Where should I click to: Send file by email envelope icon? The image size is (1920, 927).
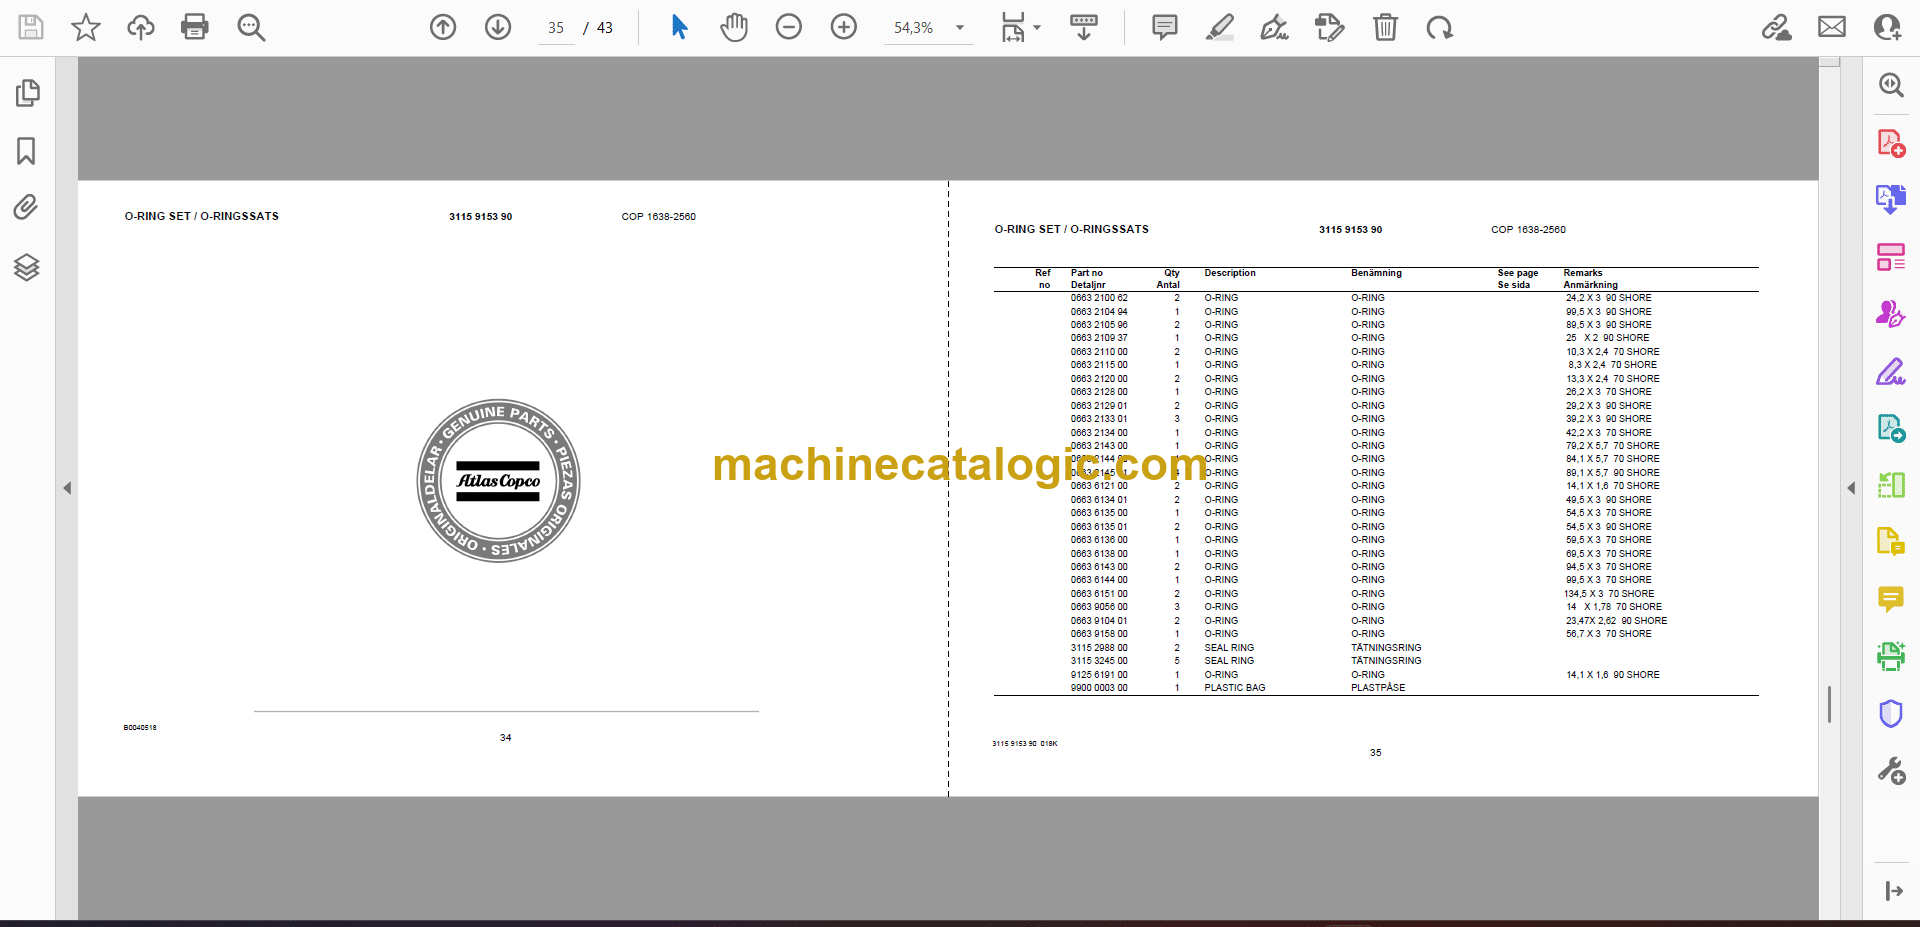[x=1832, y=27]
